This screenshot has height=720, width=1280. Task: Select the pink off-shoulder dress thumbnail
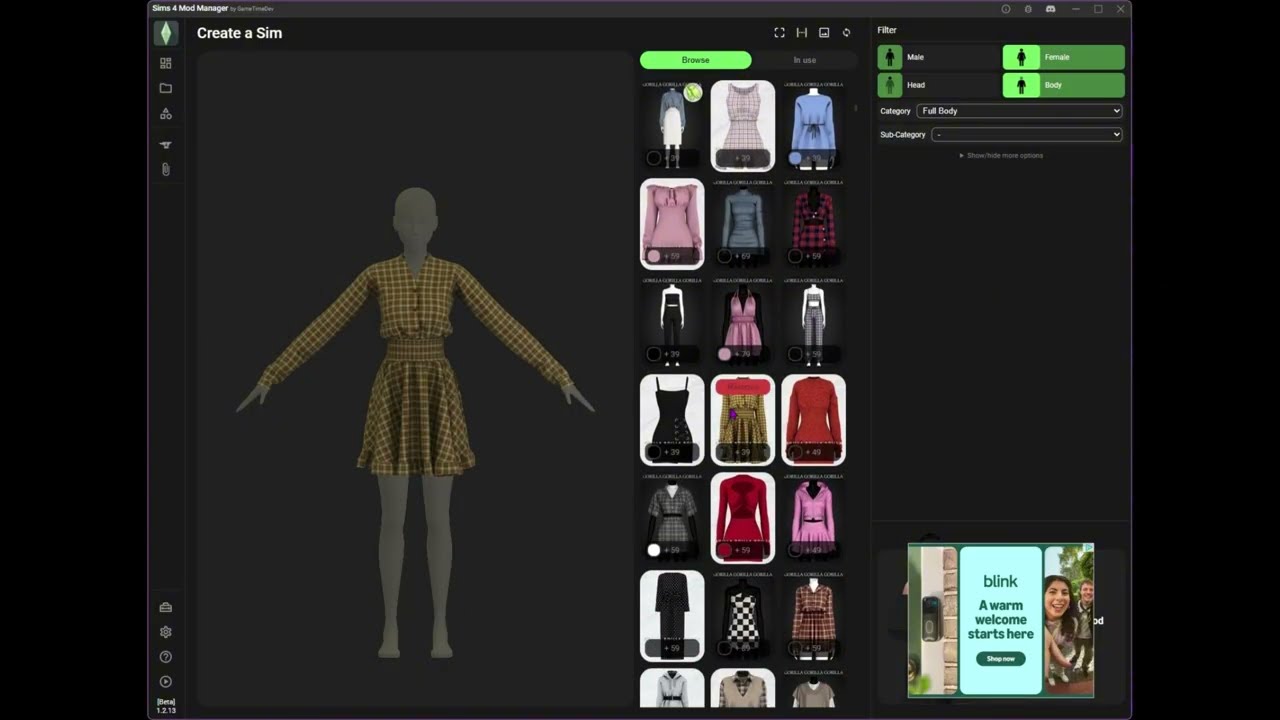point(672,224)
